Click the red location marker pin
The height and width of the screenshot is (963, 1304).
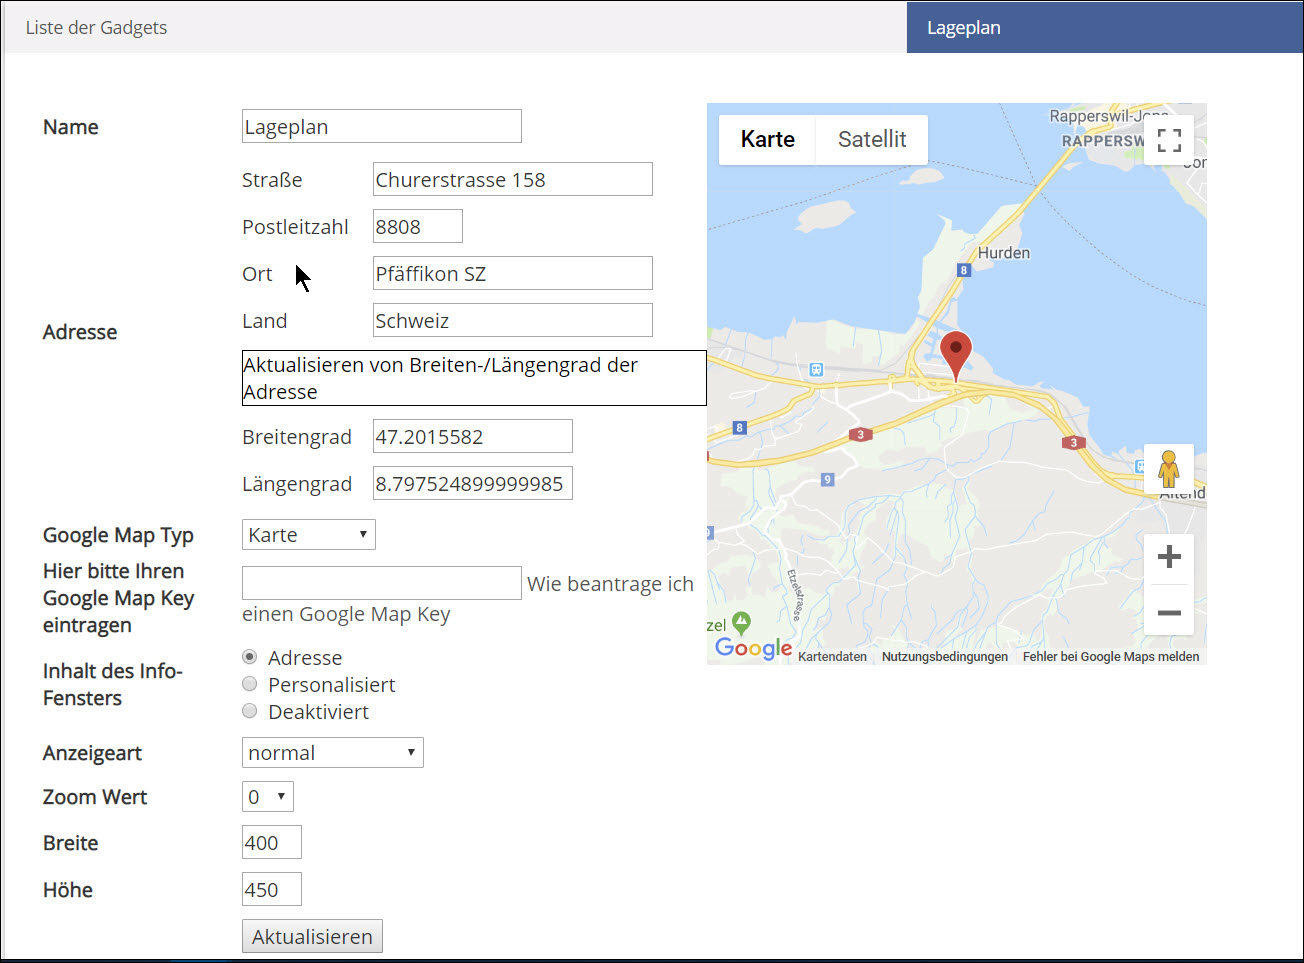(956, 355)
